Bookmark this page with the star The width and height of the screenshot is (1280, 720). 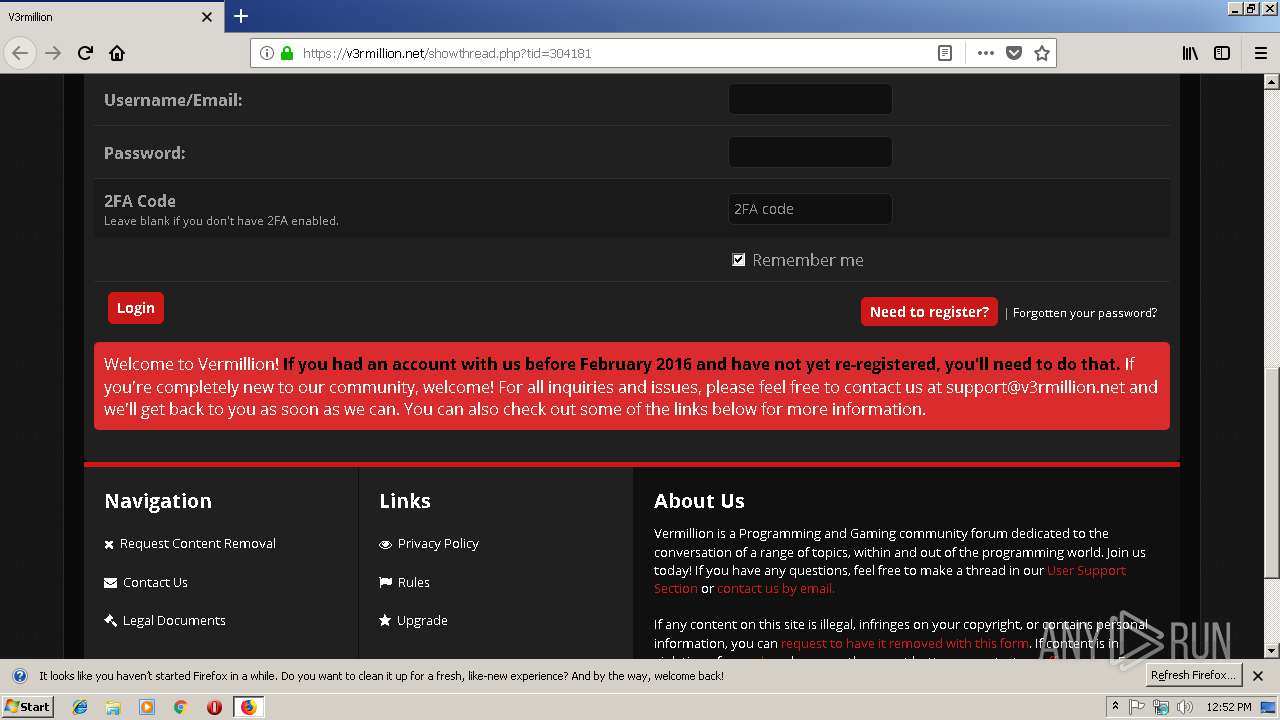1042,53
